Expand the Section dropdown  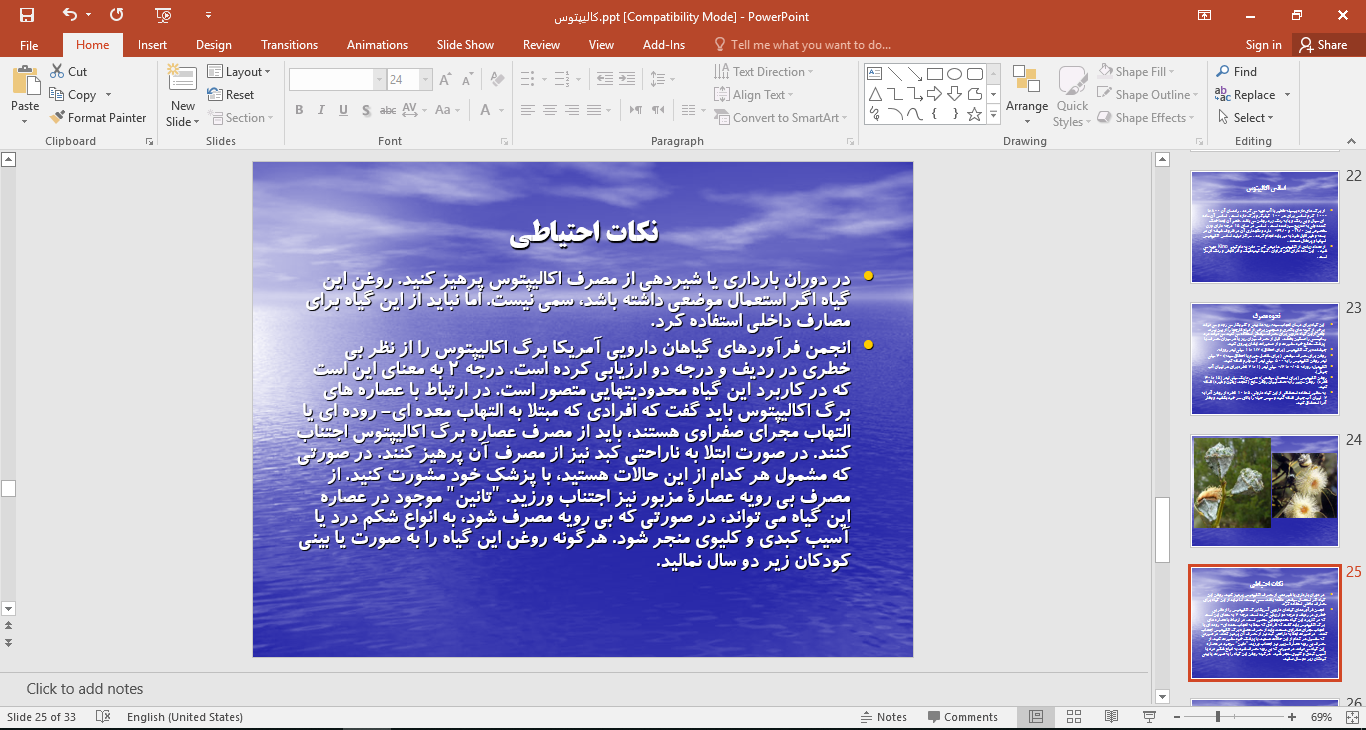pos(240,118)
